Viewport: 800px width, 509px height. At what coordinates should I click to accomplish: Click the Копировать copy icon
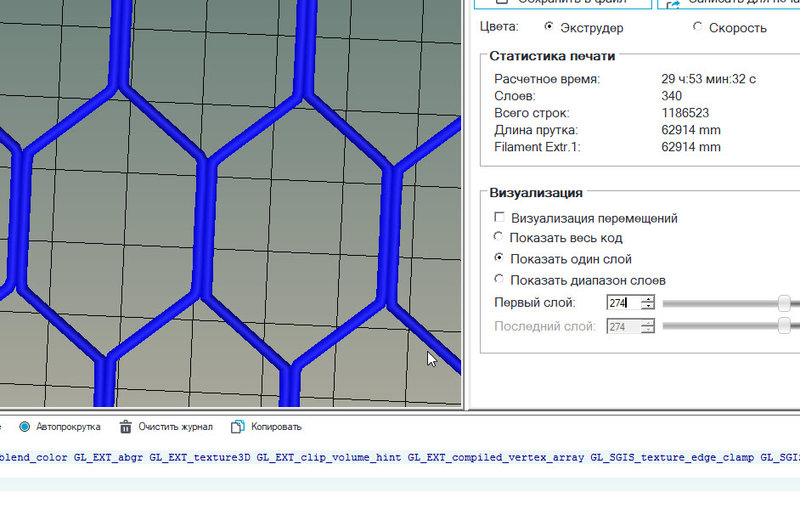[x=237, y=427]
